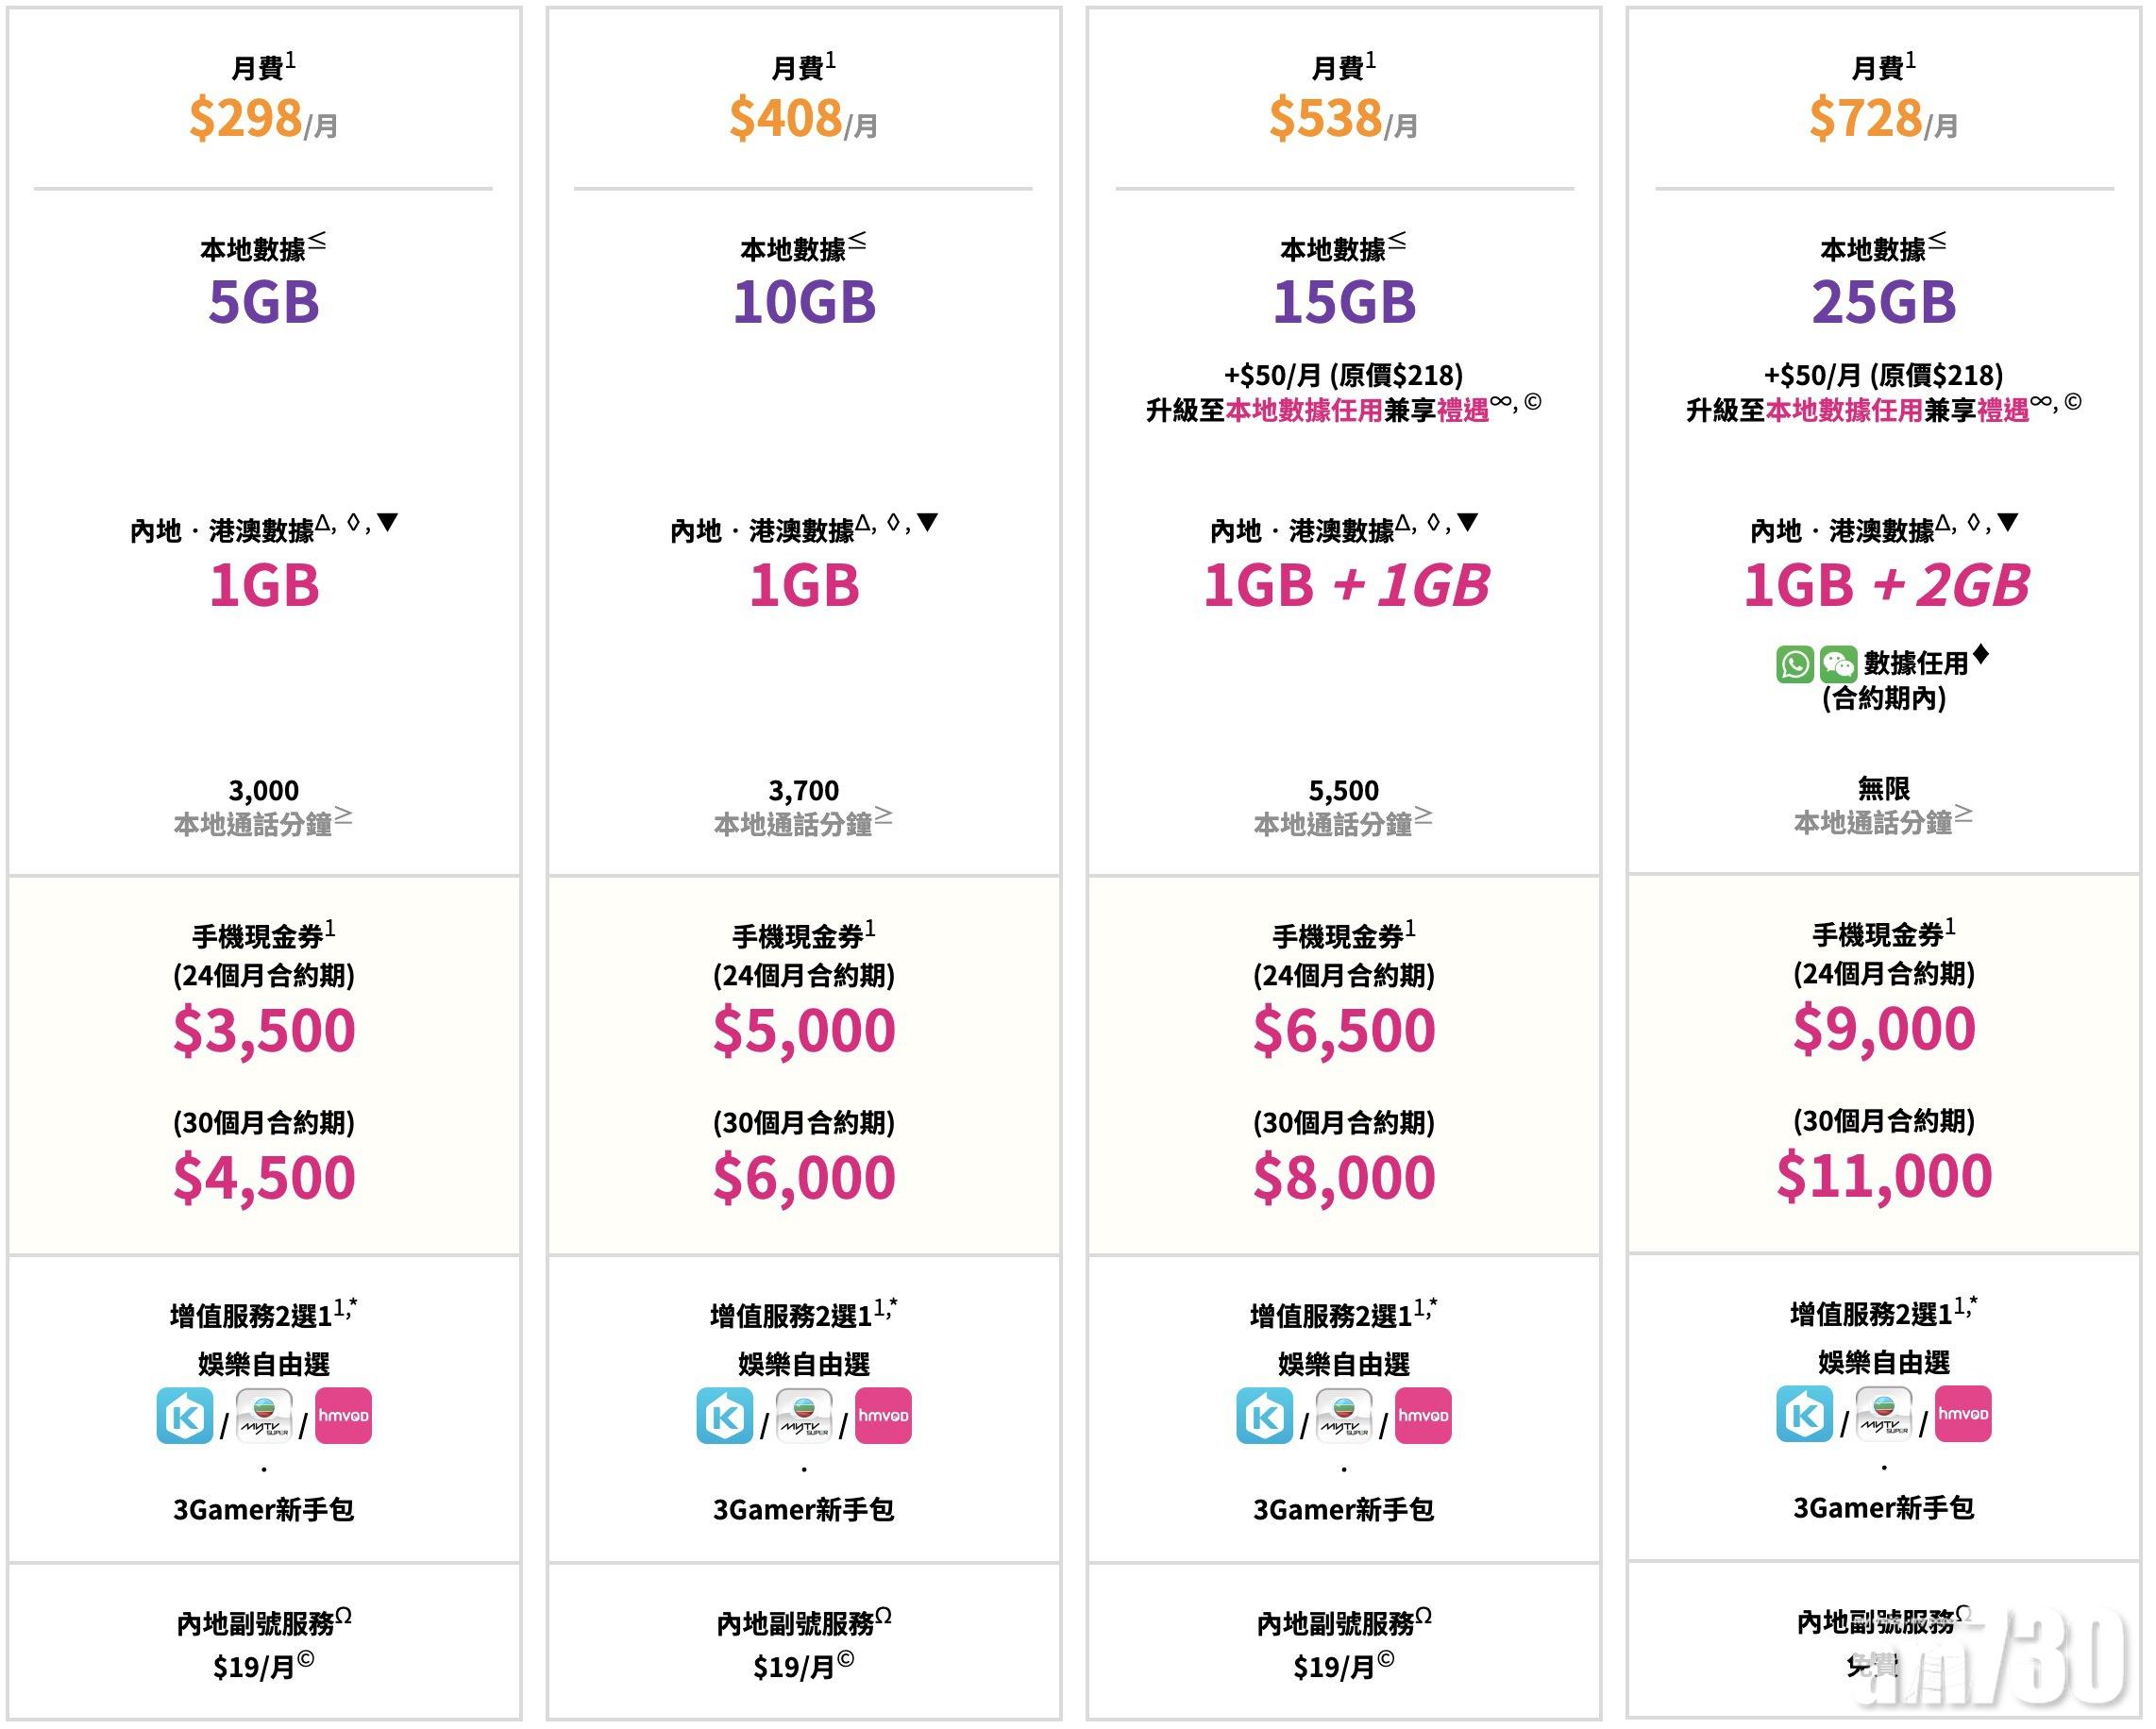
Task: Click the hmvod icon in the $298 plan
Action: [x=343, y=1416]
